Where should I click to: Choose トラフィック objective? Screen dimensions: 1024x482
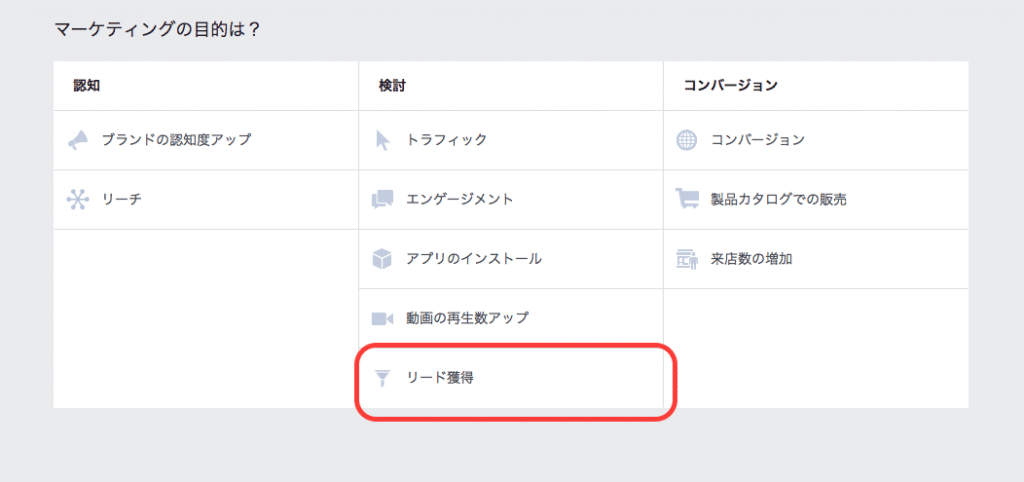pos(511,140)
